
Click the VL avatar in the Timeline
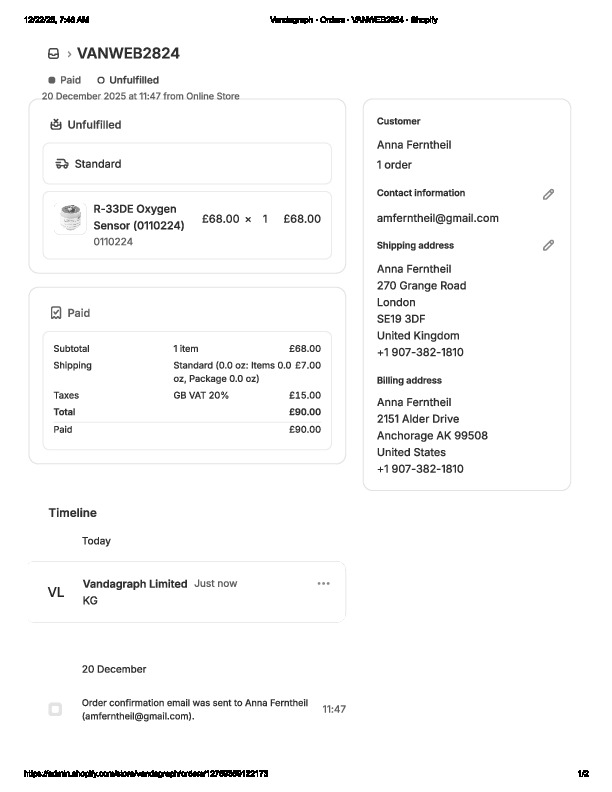click(x=56, y=592)
